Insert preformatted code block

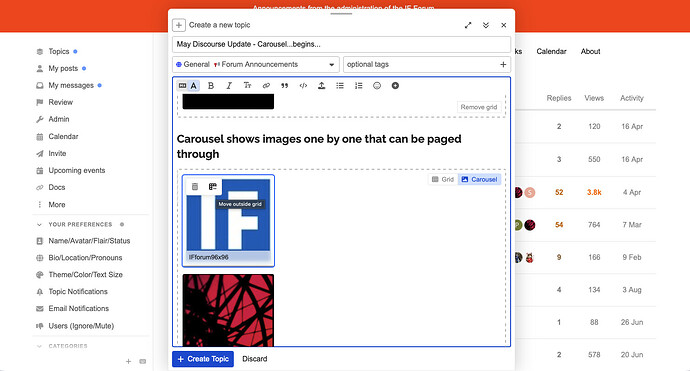click(x=303, y=86)
